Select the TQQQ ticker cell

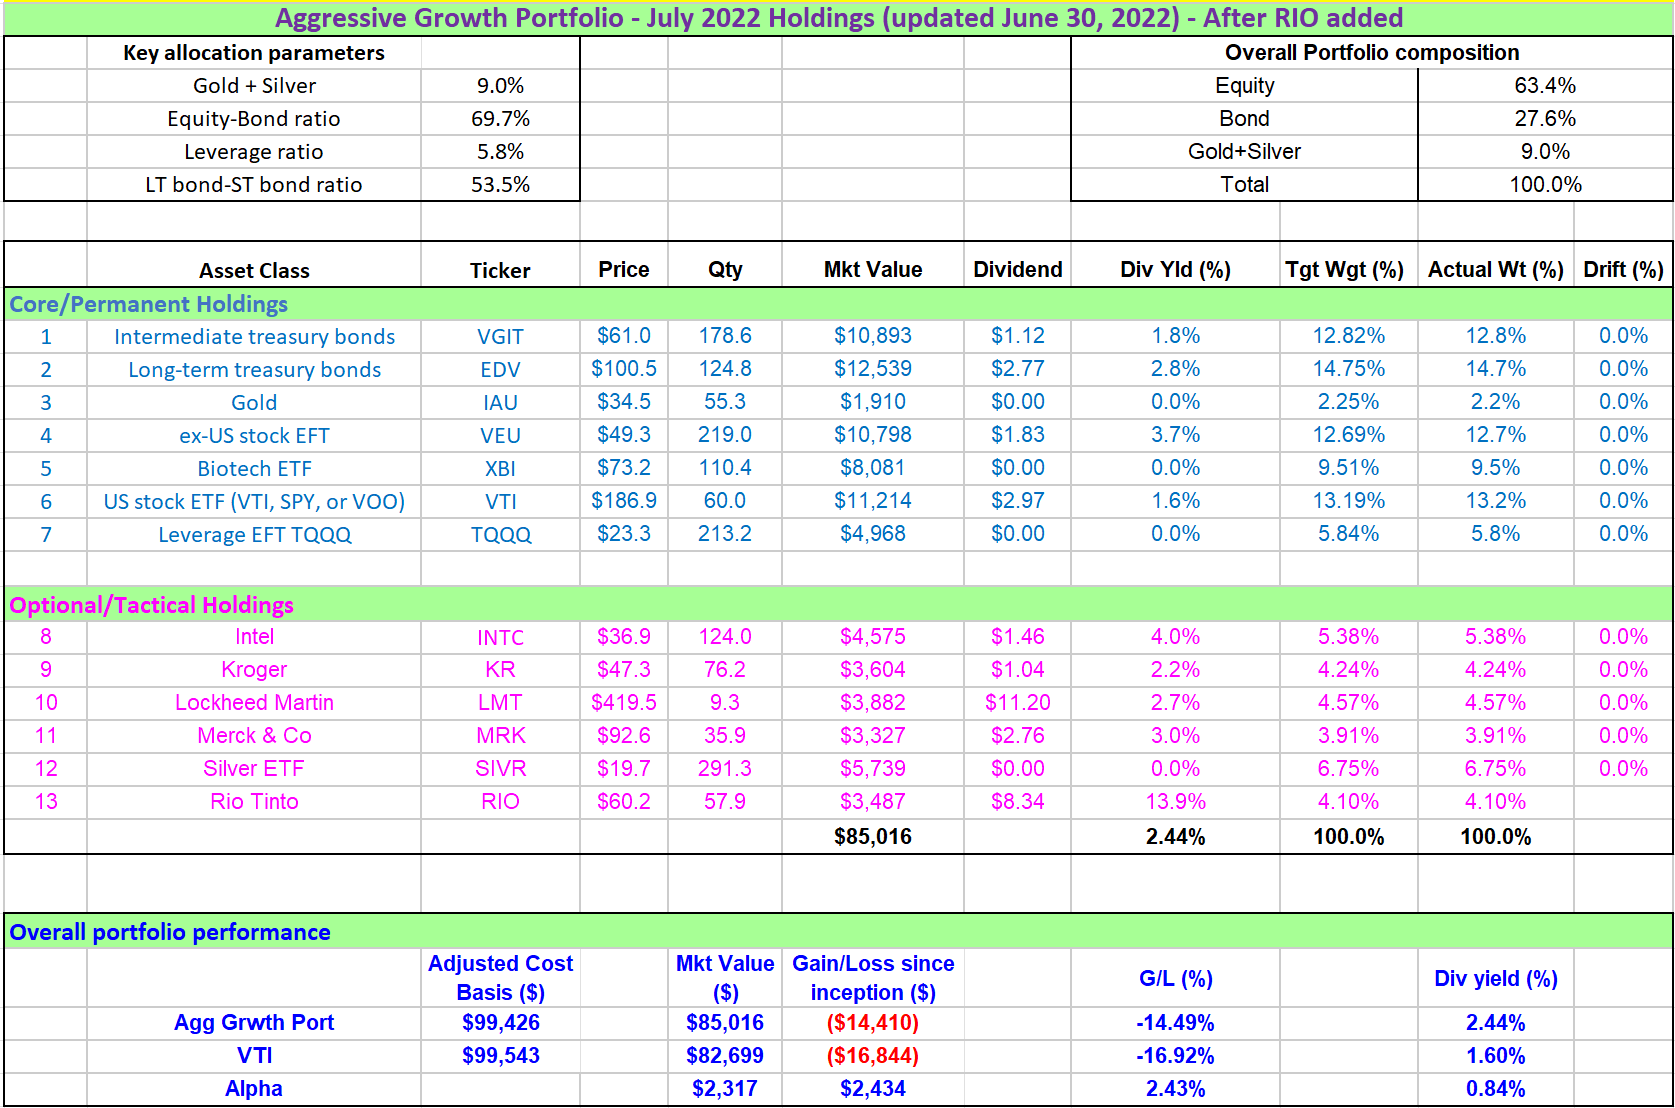tap(500, 535)
